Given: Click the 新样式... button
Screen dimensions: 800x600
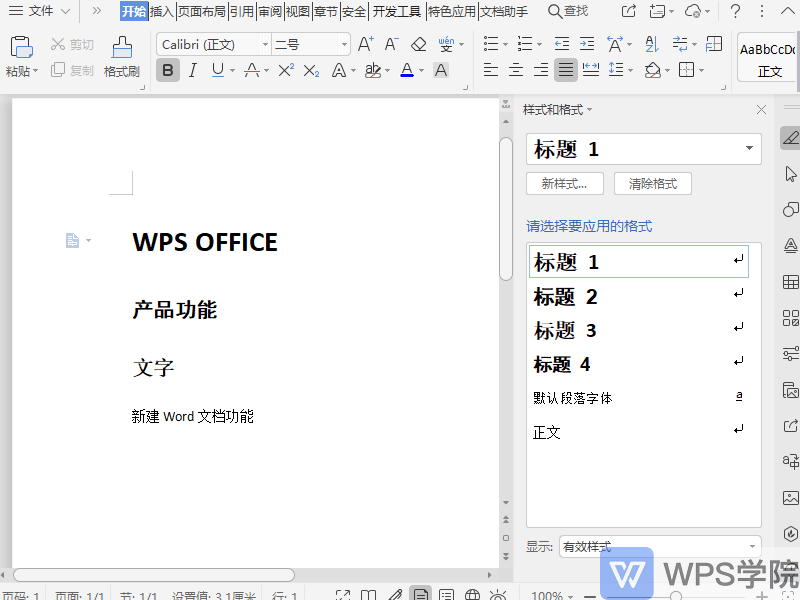Looking at the screenshot, I should (x=565, y=184).
